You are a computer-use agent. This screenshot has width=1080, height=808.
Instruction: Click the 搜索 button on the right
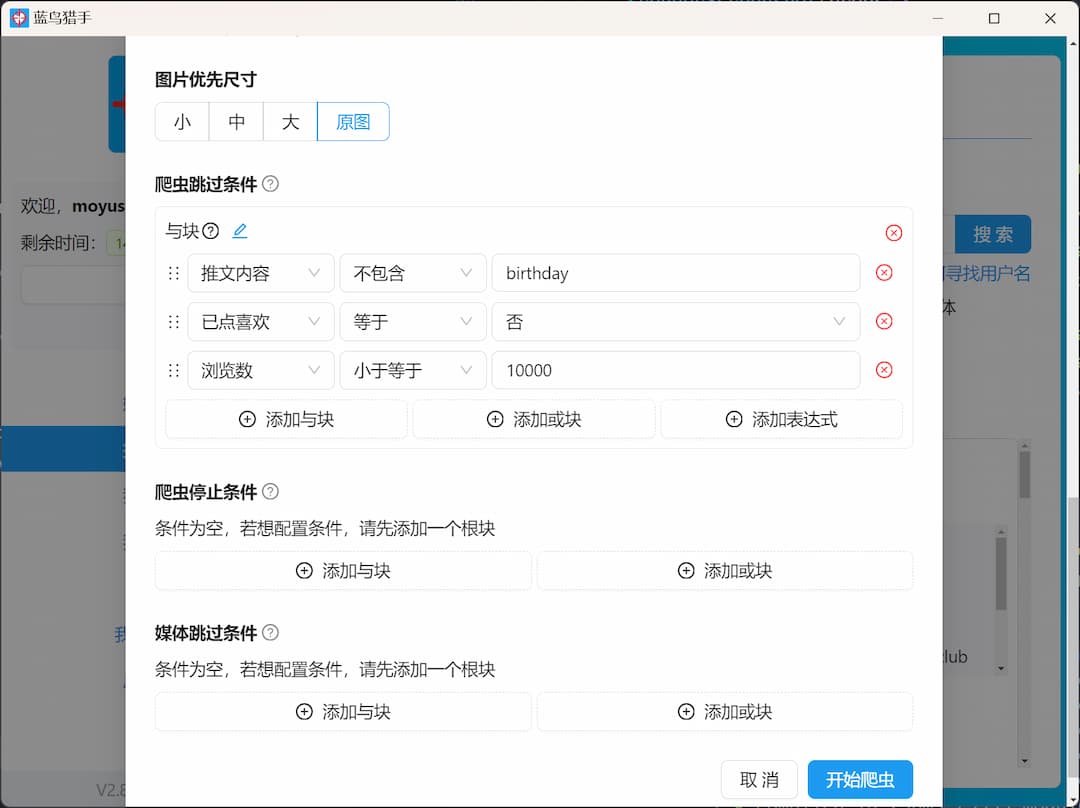point(993,233)
